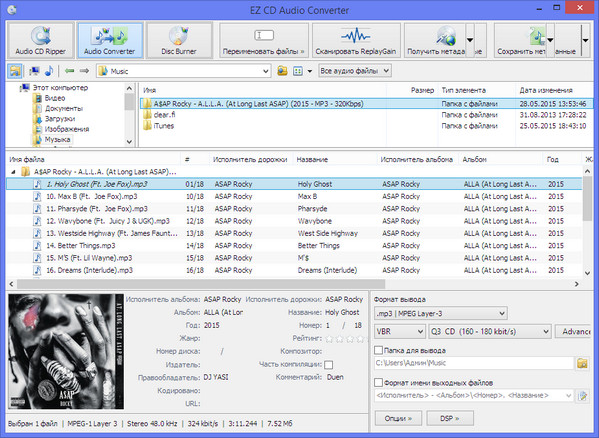Collapse the A$AP Rocky album group
This screenshot has width=599, height=438.
[14, 172]
